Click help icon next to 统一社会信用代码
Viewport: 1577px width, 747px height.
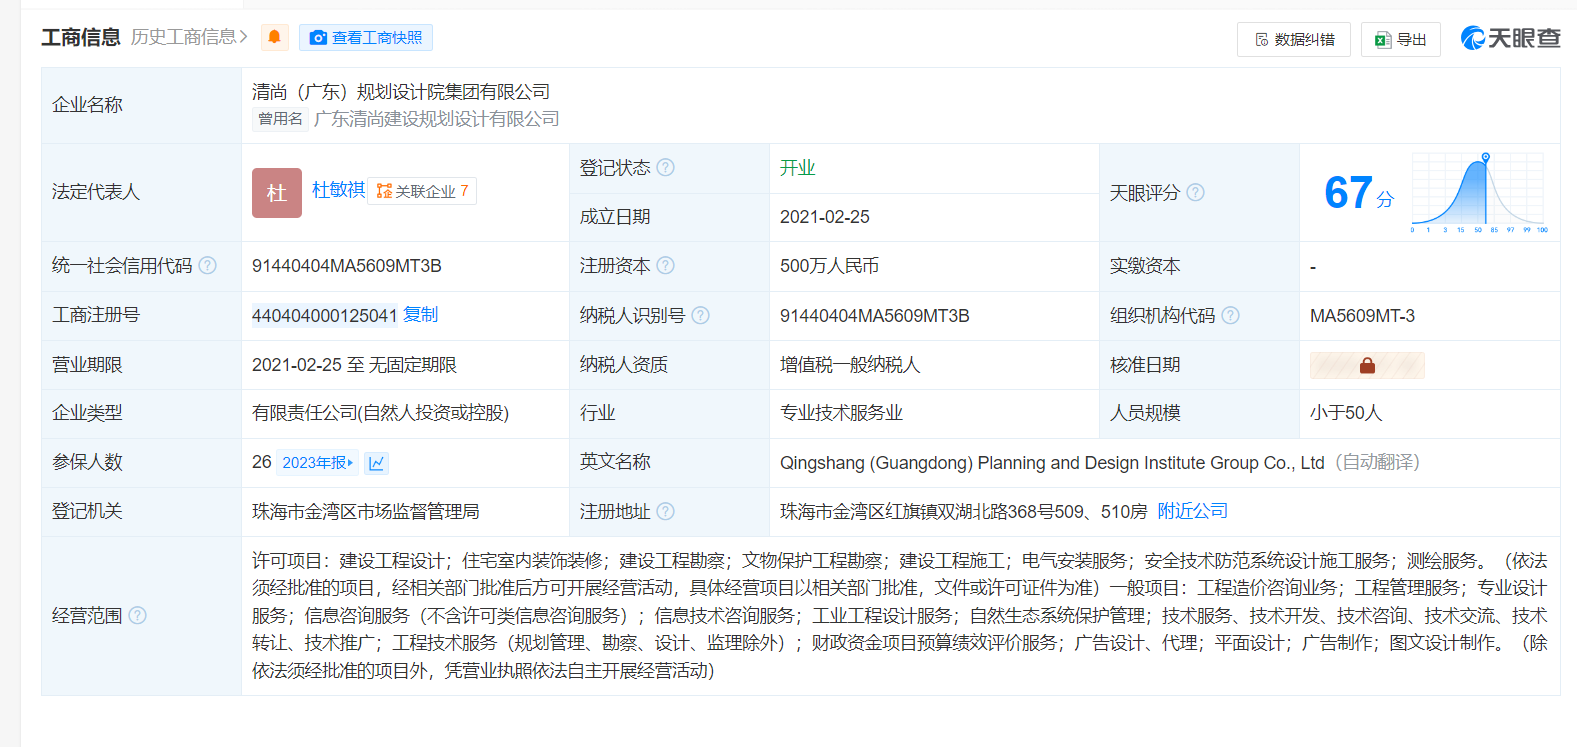(x=207, y=266)
